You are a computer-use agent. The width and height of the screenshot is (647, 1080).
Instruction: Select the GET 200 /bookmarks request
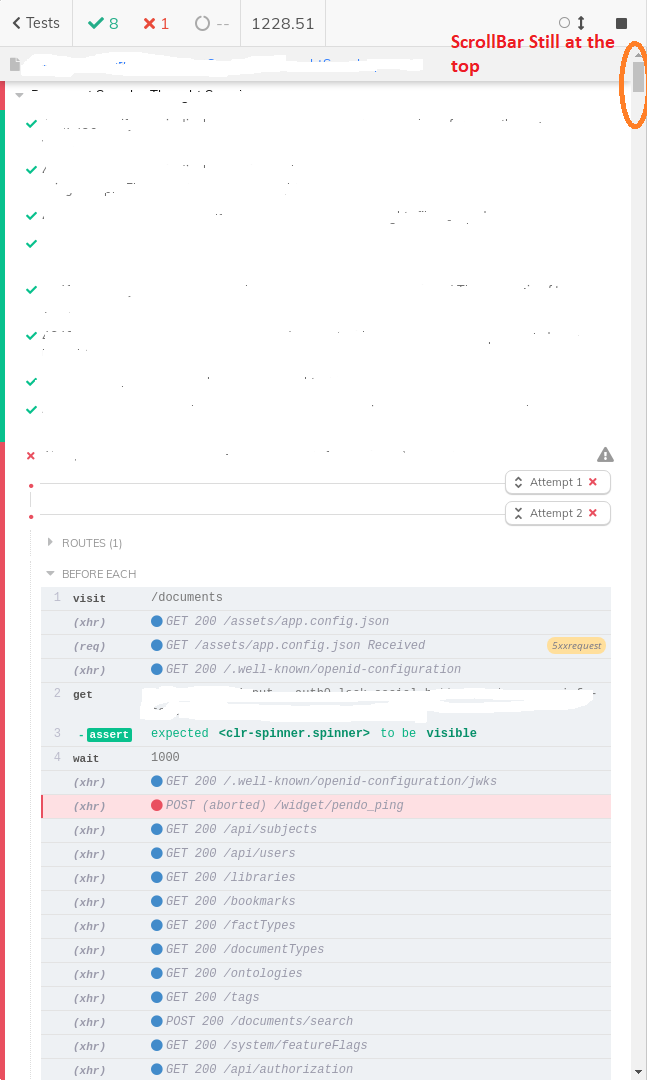pos(326,902)
